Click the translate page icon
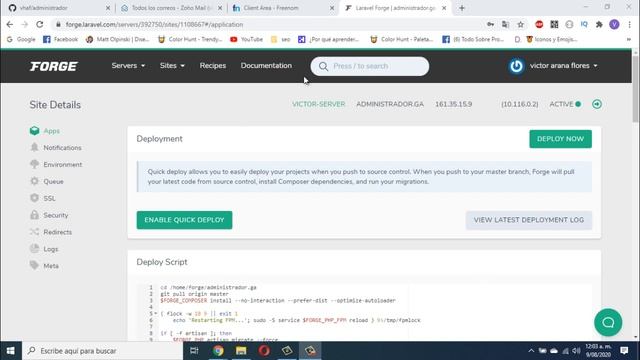 (505, 24)
